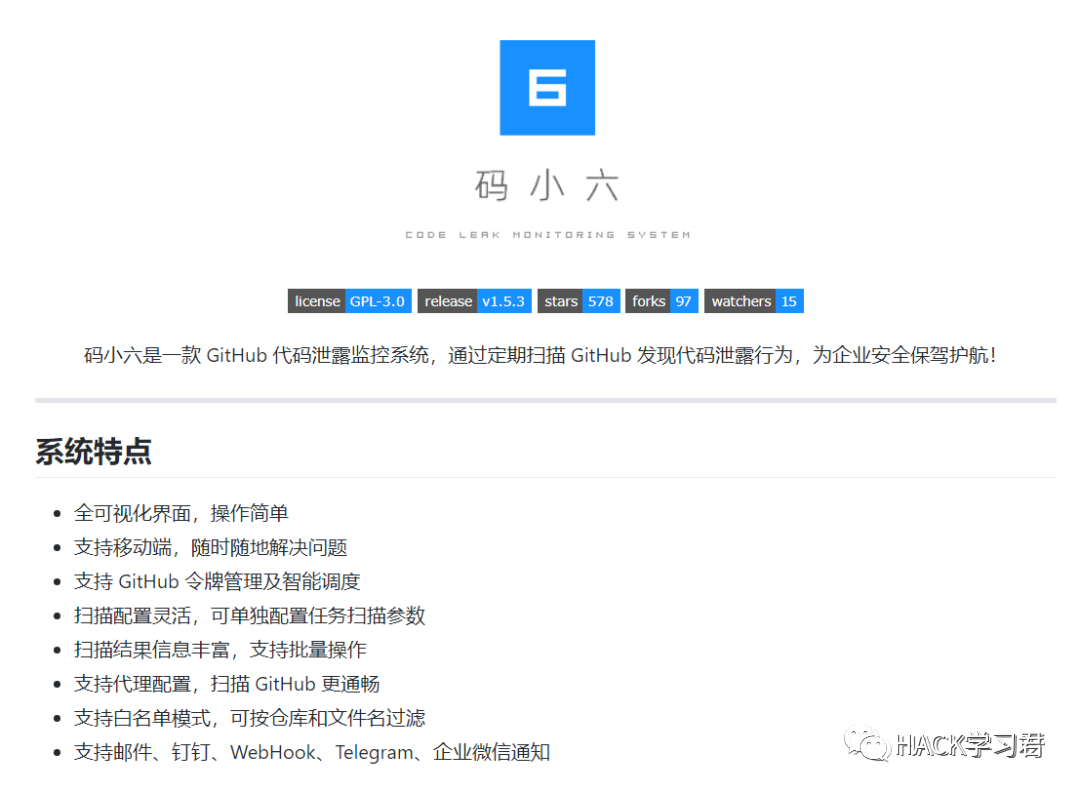Click list item 扫描结果信息丰富，支持批量操作
Image resolution: width=1080 pixels, height=793 pixels.
coord(220,650)
